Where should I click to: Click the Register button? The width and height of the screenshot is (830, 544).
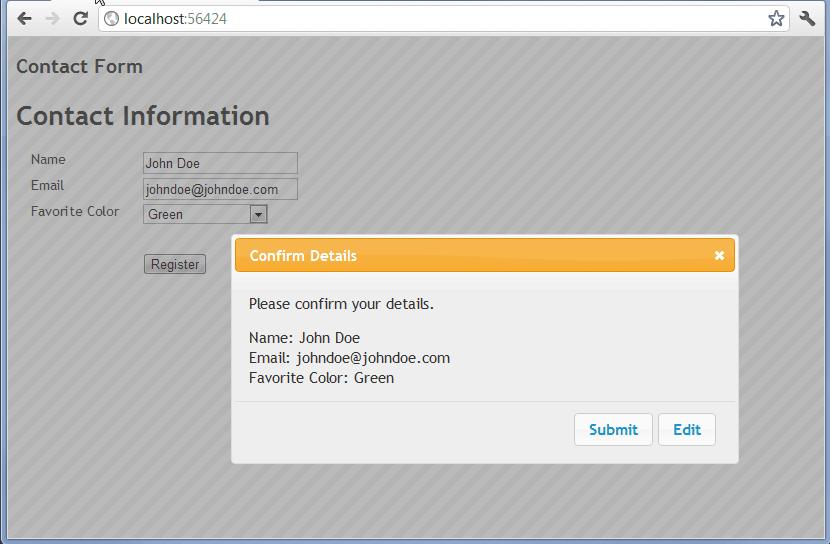[x=175, y=265]
